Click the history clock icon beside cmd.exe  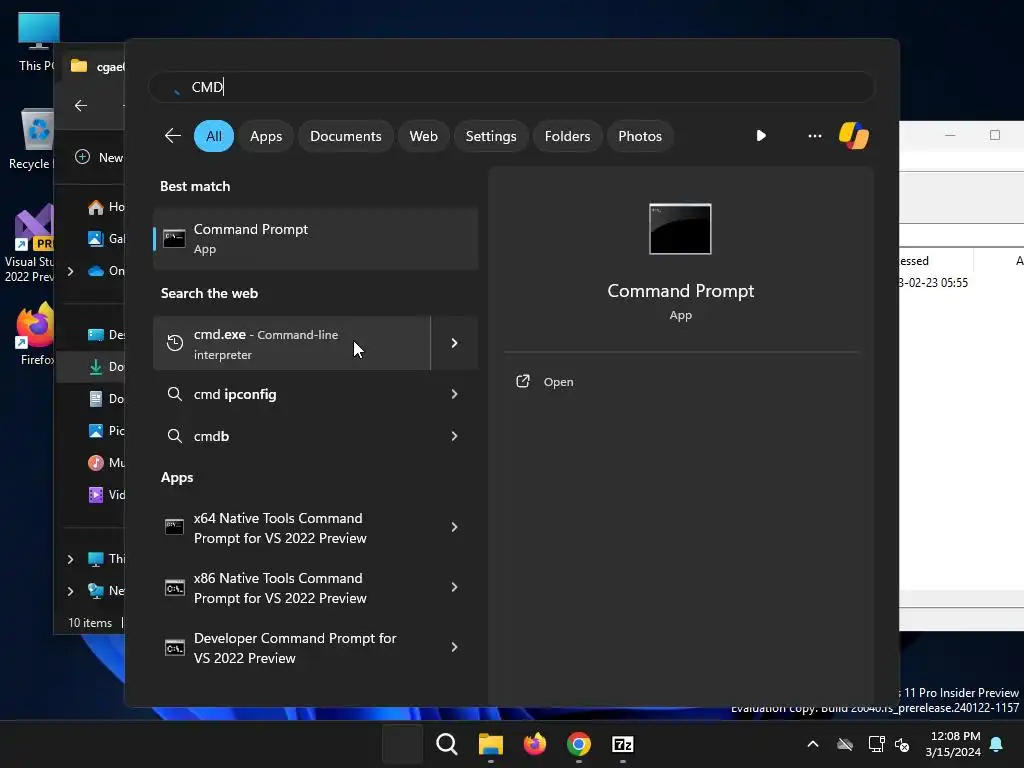(x=174, y=343)
